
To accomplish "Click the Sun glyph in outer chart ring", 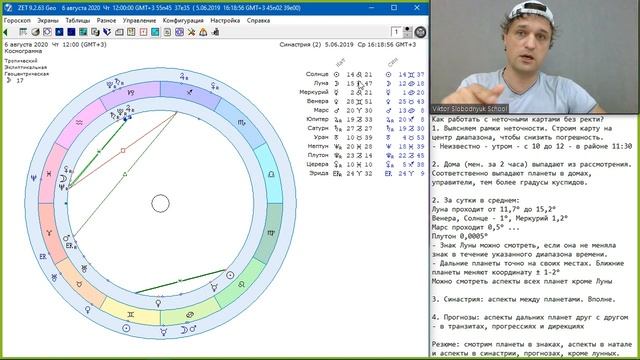I will 127,328.
